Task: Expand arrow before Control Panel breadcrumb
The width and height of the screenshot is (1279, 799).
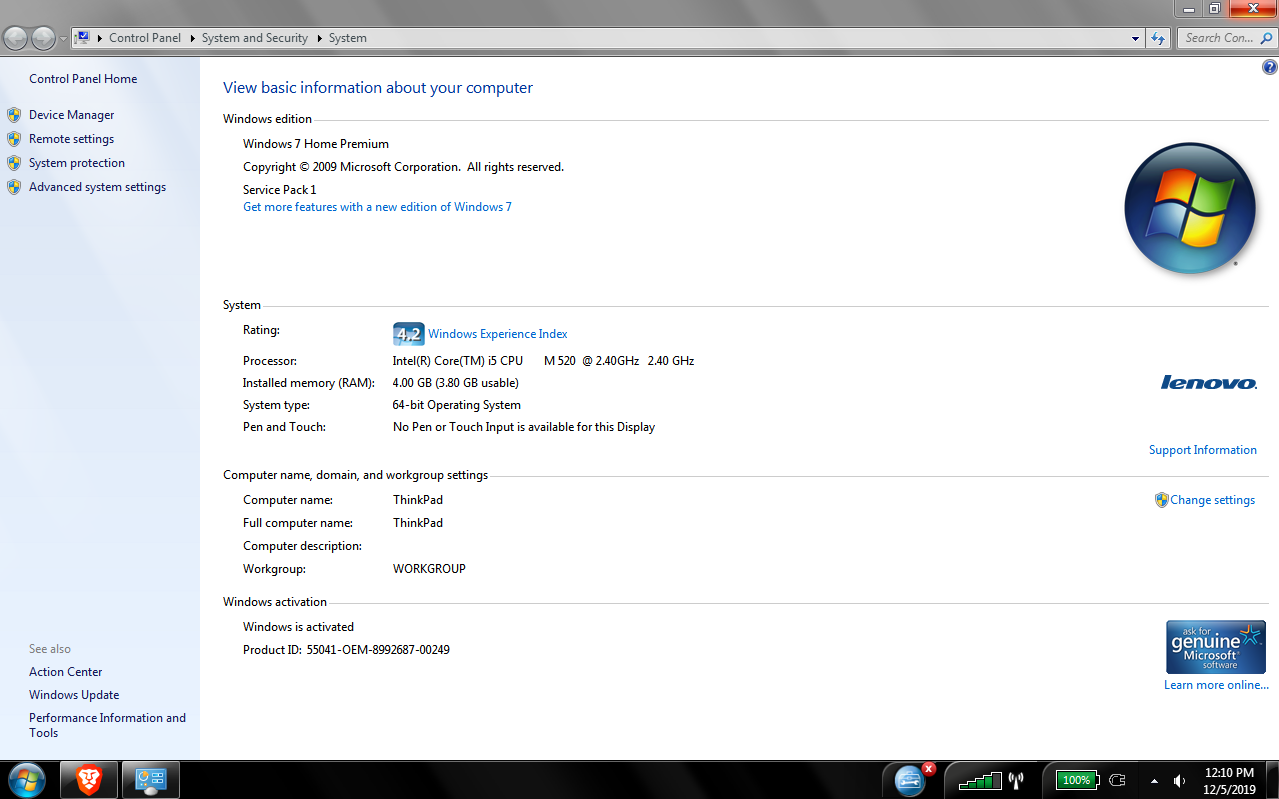Action: [100, 38]
